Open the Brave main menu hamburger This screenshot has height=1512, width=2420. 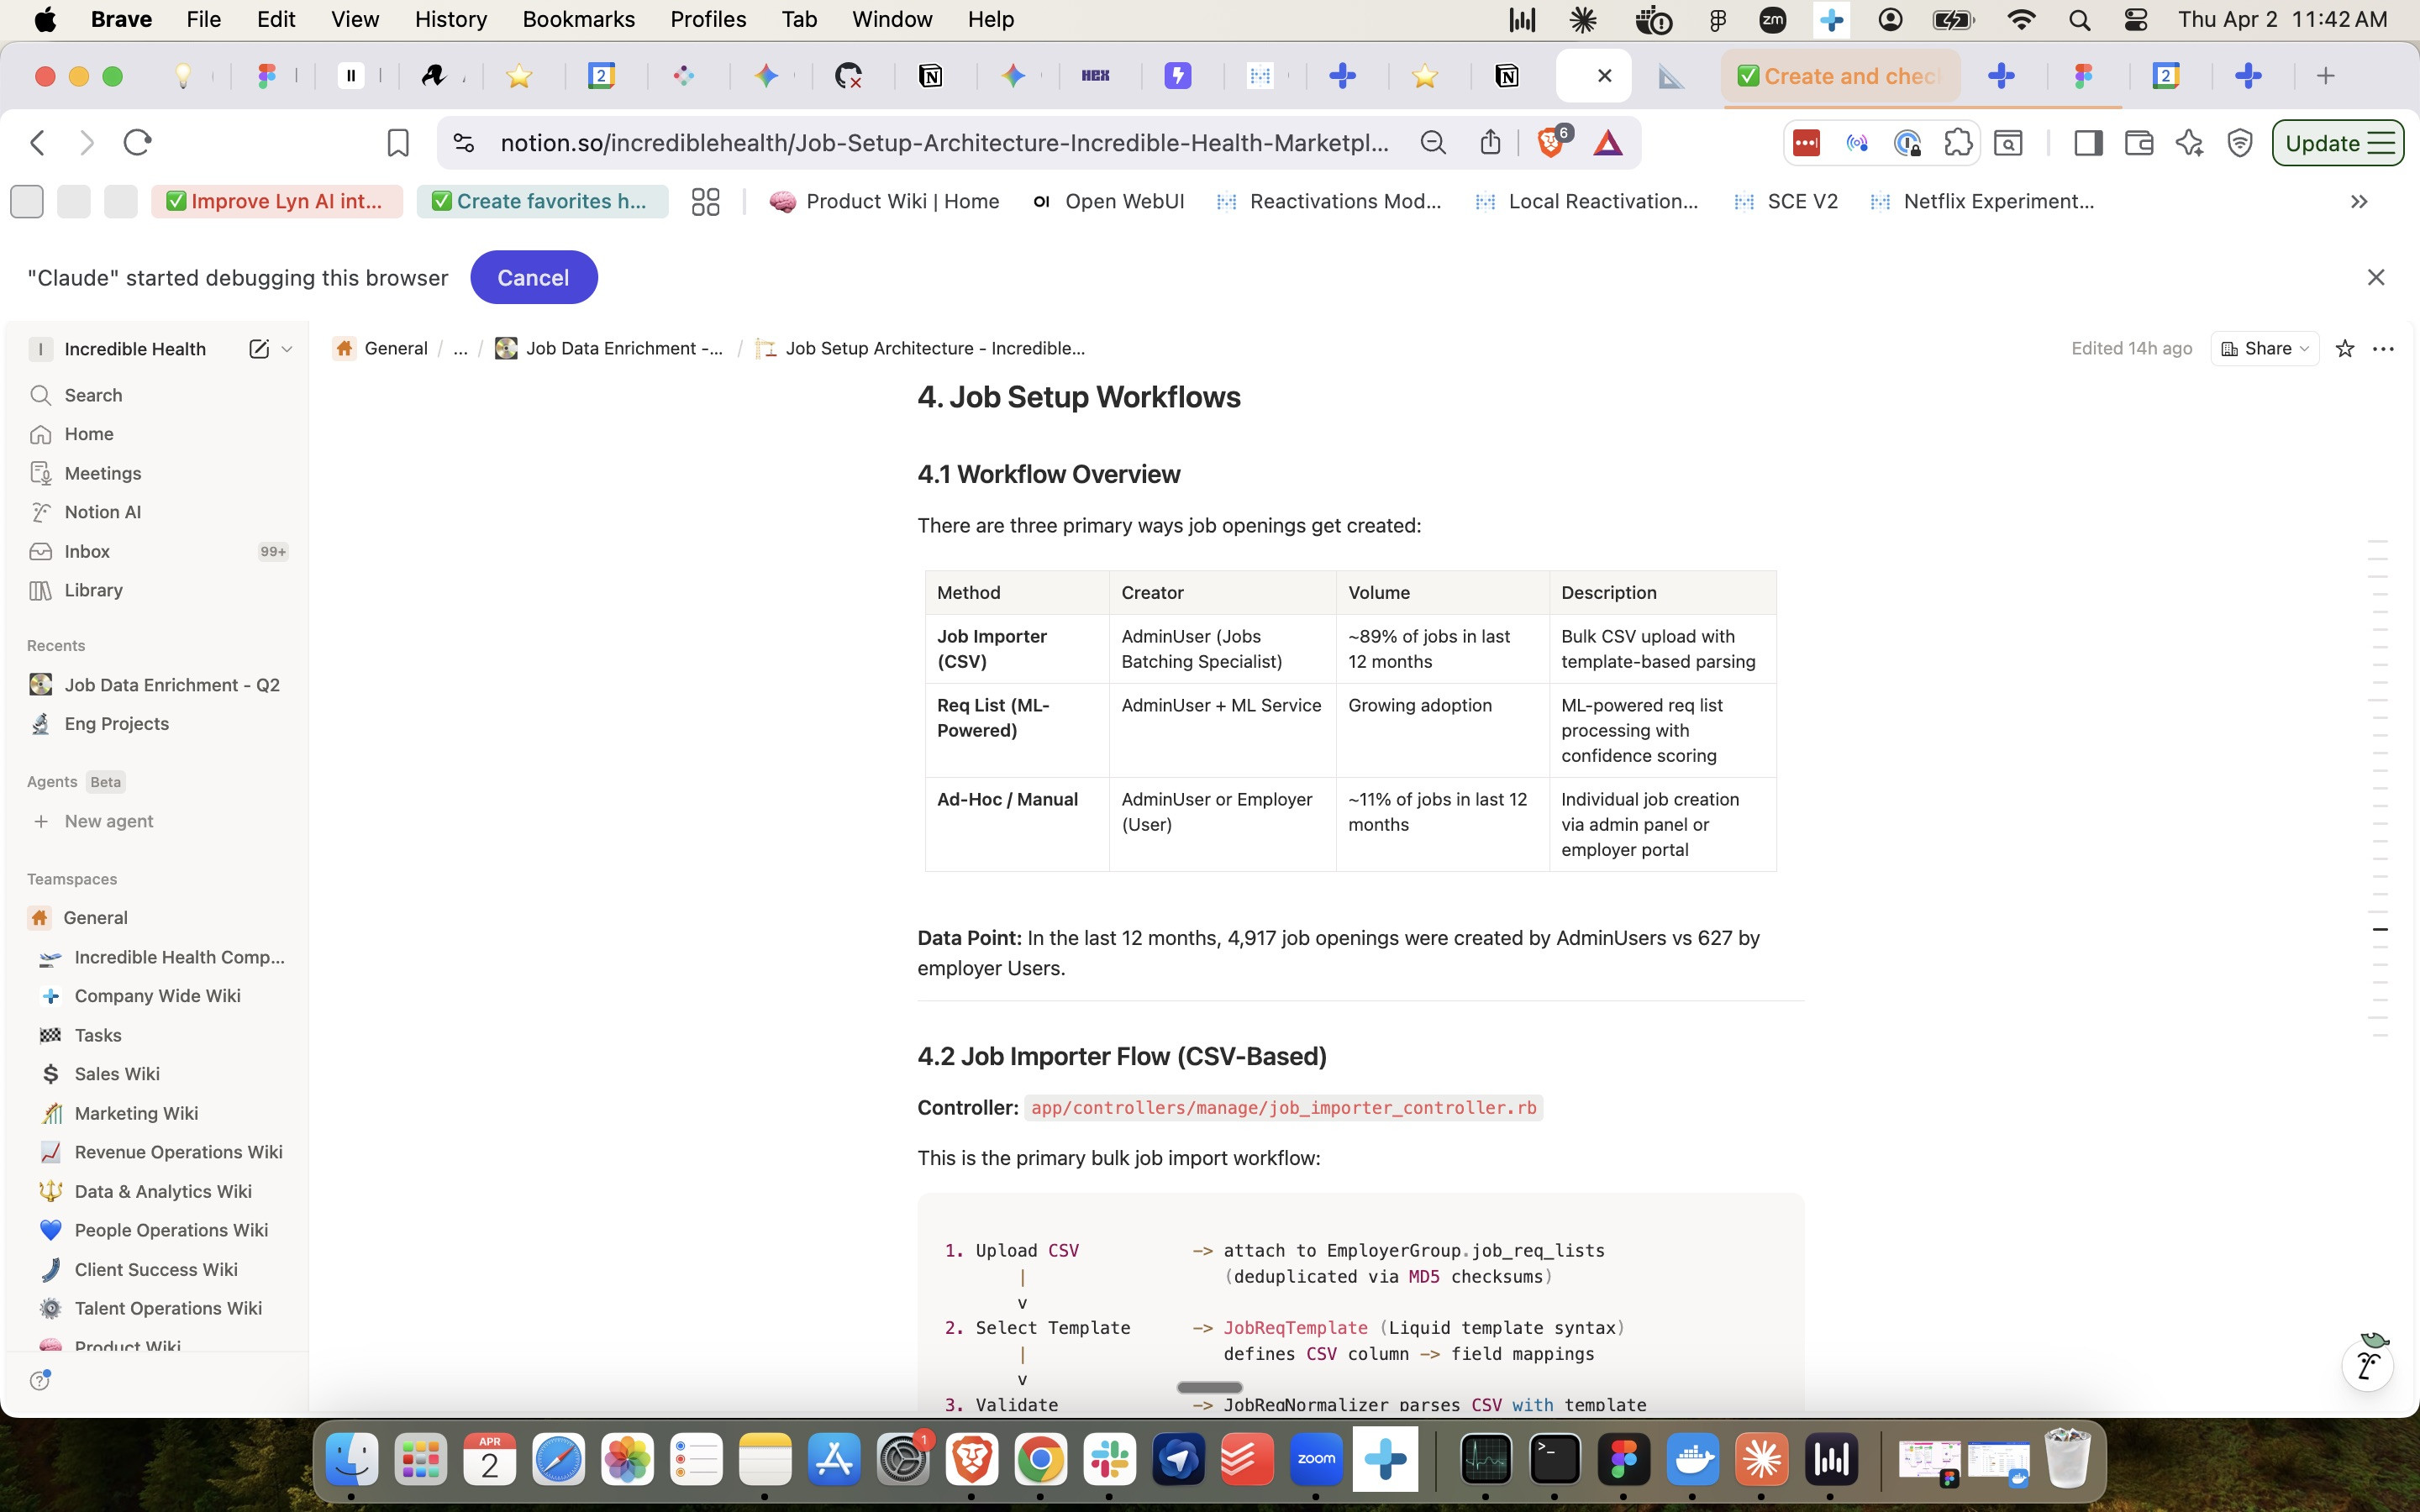(2381, 143)
